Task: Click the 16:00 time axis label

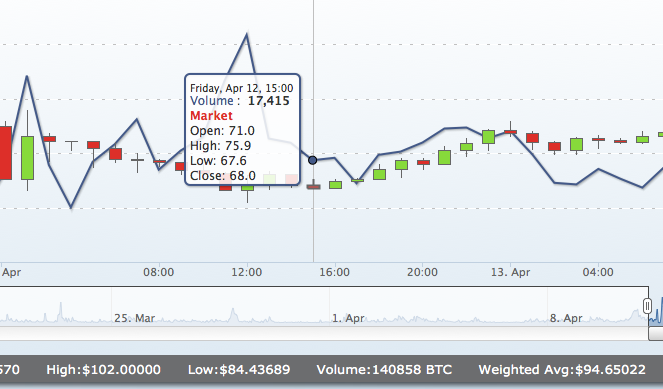Action: click(x=334, y=272)
